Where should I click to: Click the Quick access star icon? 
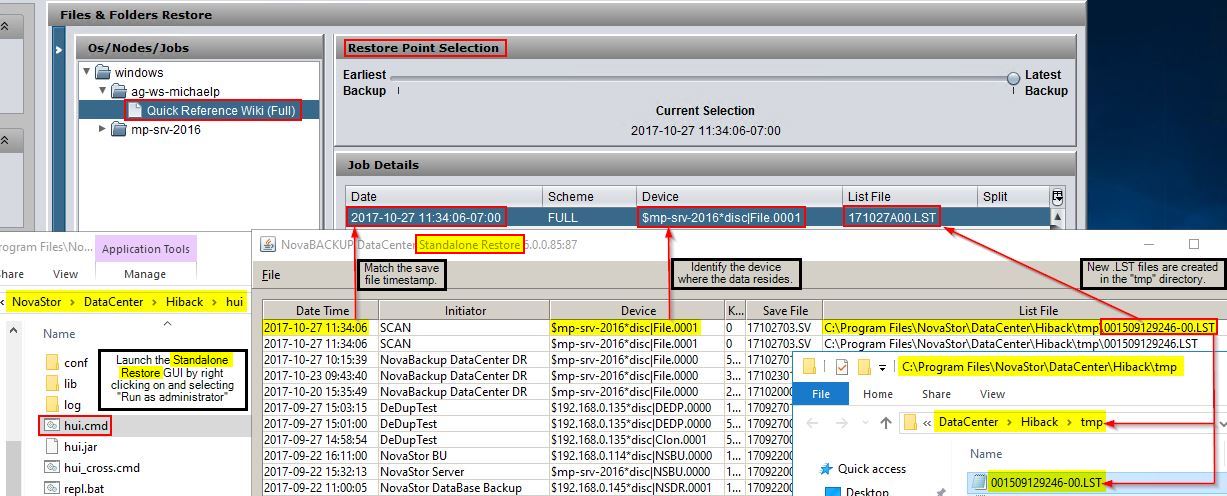pos(825,468)
